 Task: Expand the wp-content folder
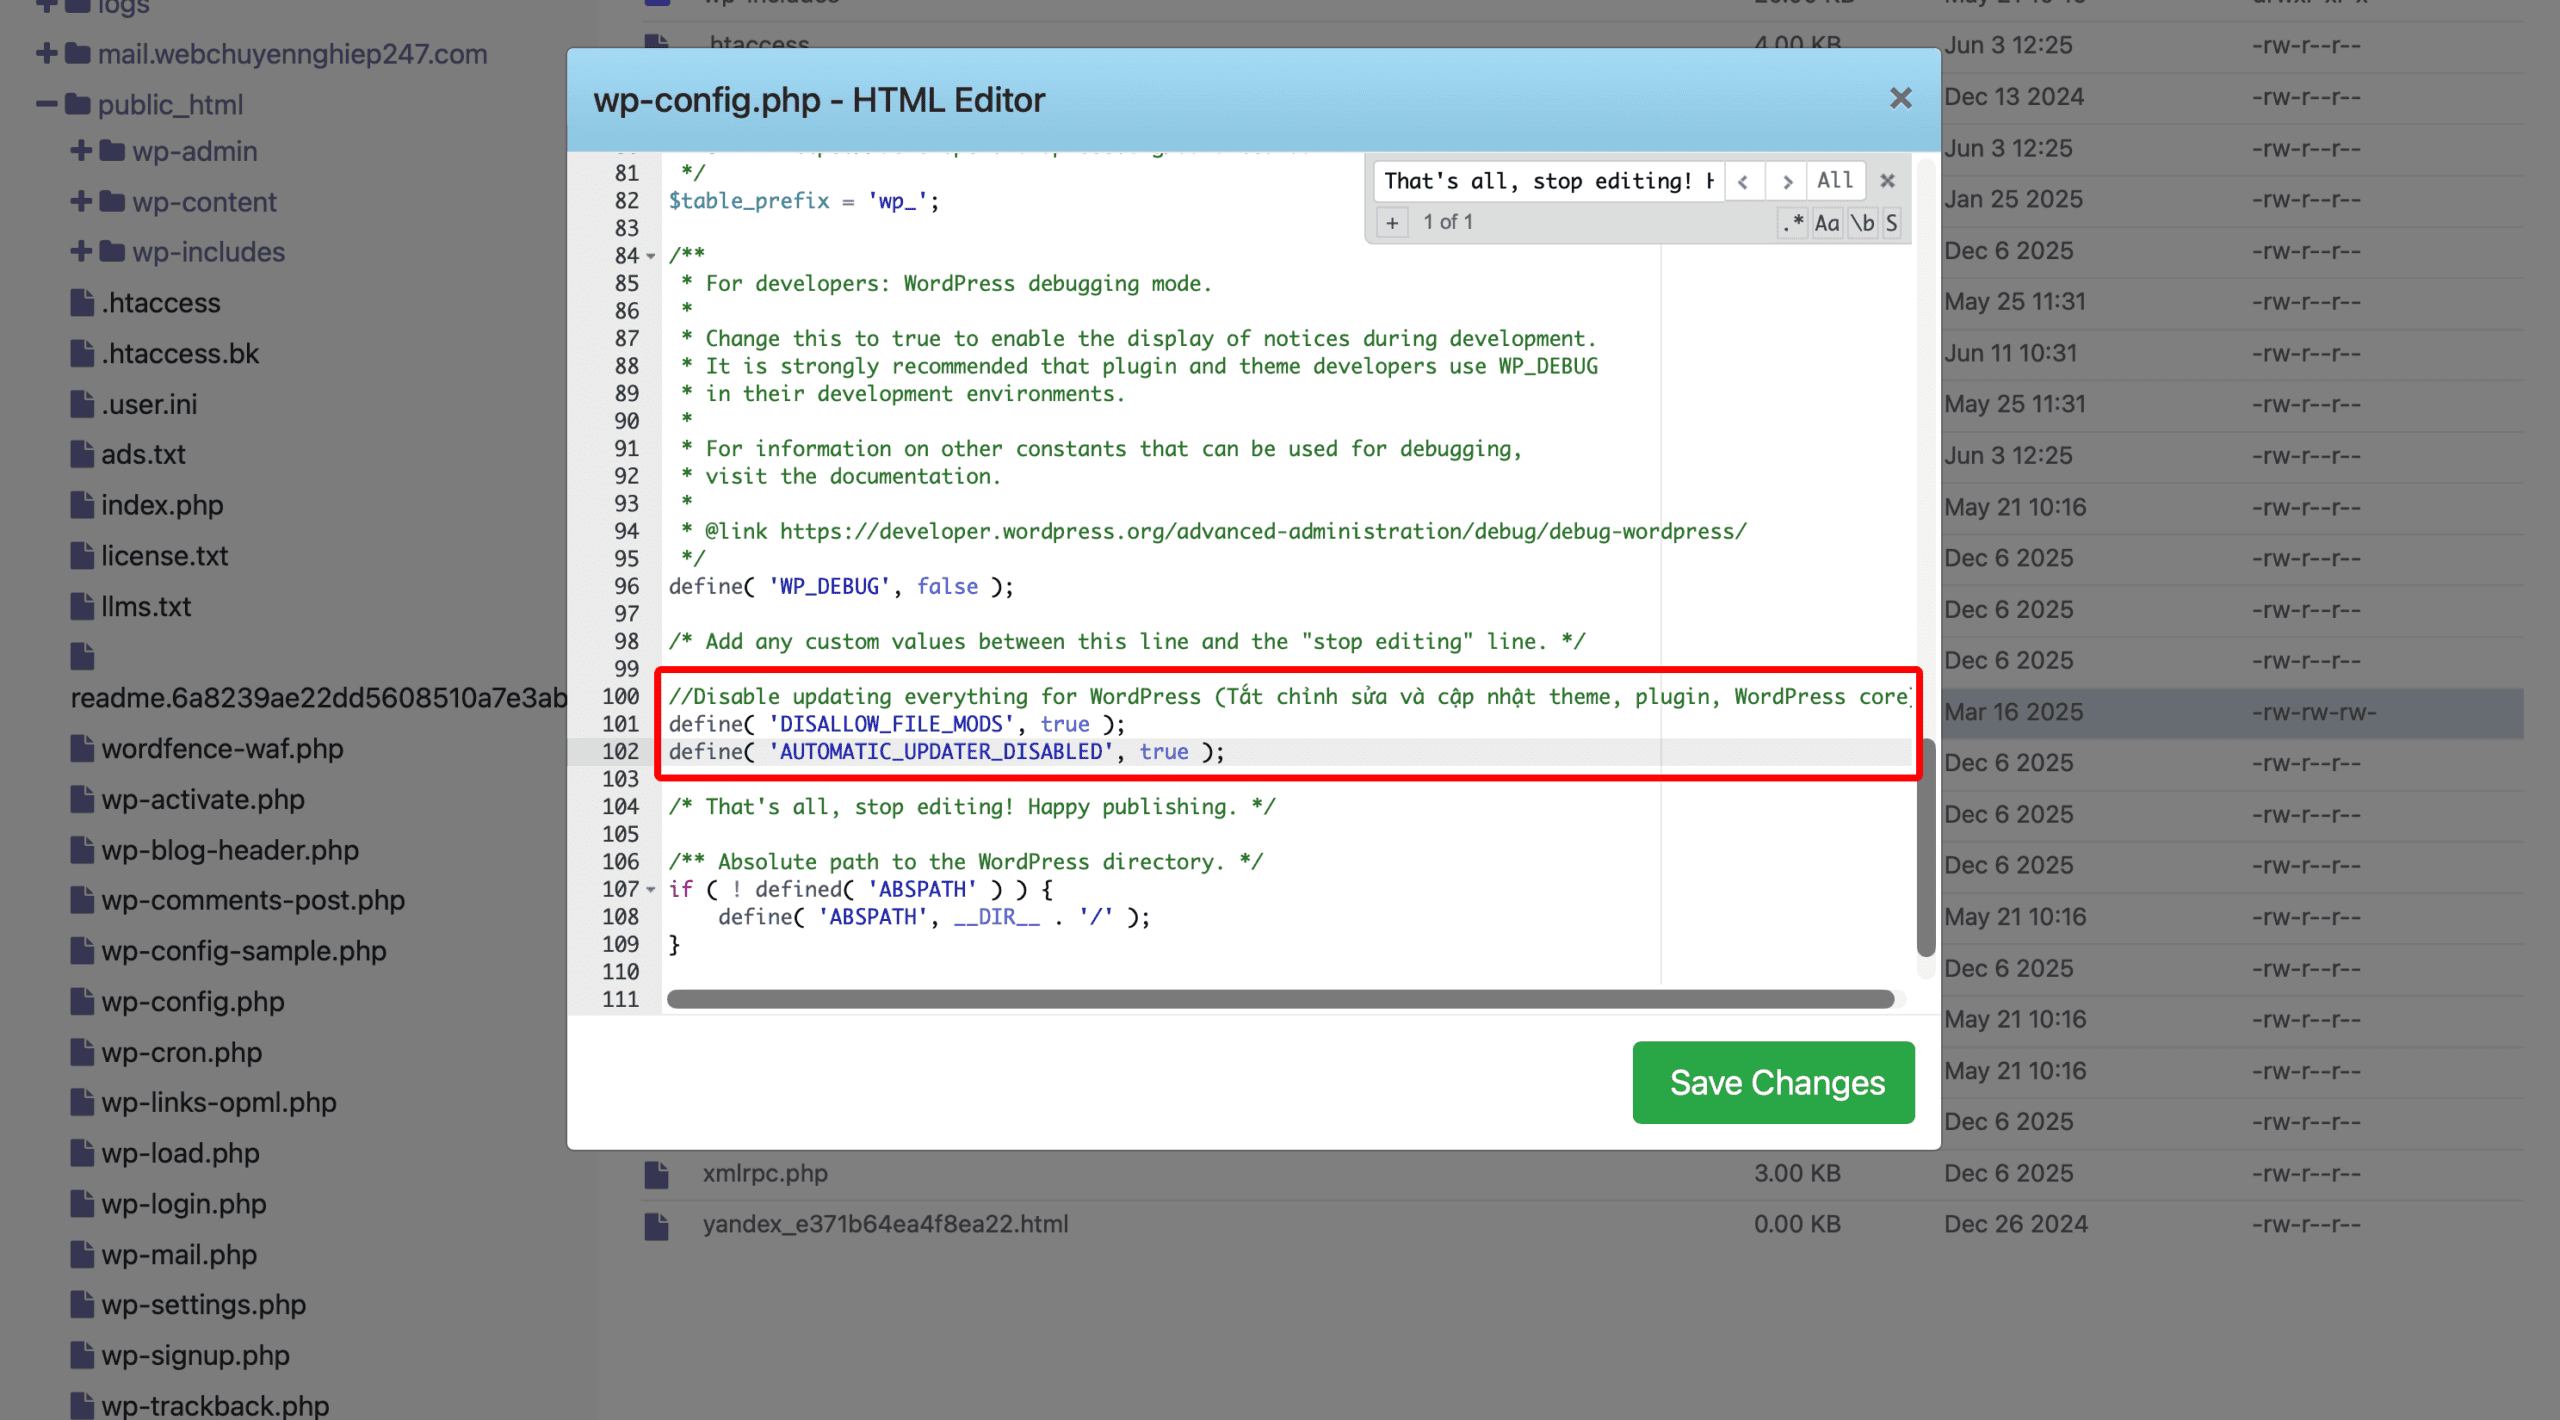(x=81, y=201)
